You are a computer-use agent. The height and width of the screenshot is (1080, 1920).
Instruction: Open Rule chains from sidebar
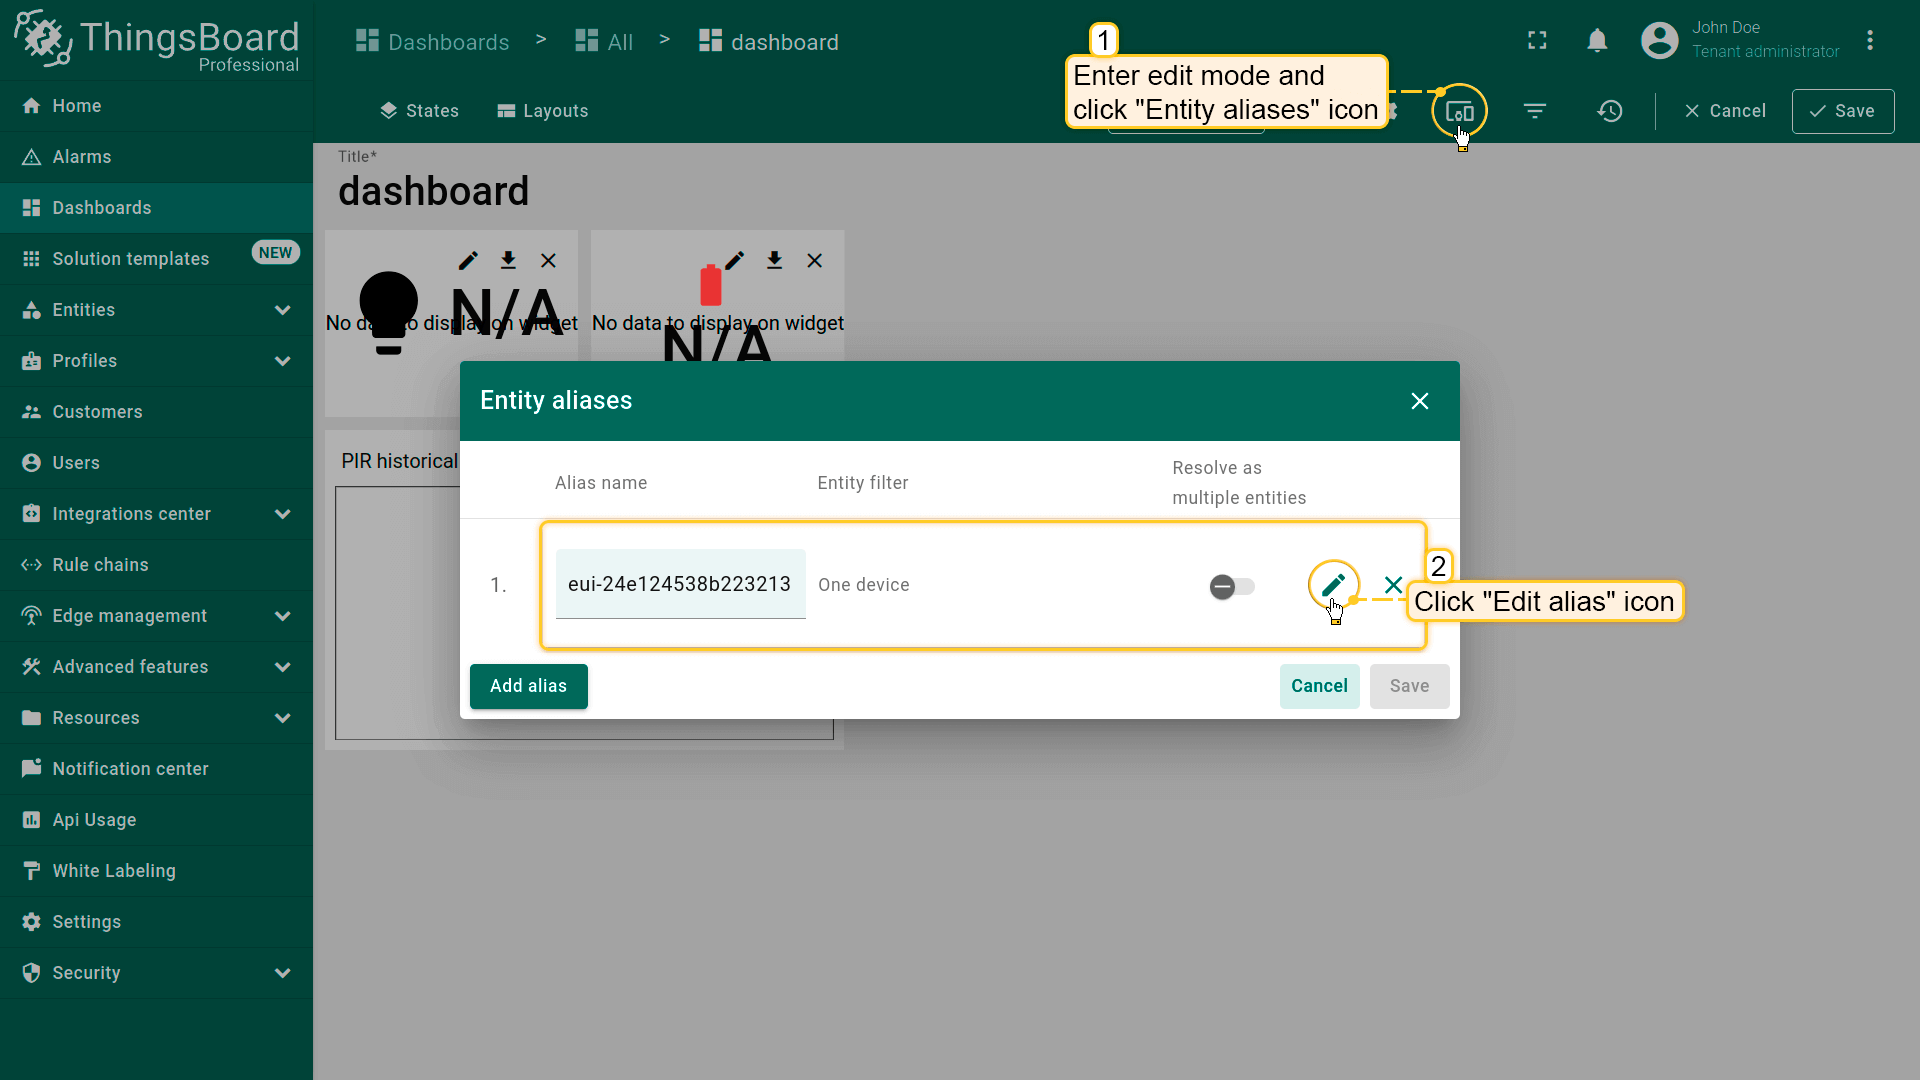pyautogui.click(x=100, y=565)
